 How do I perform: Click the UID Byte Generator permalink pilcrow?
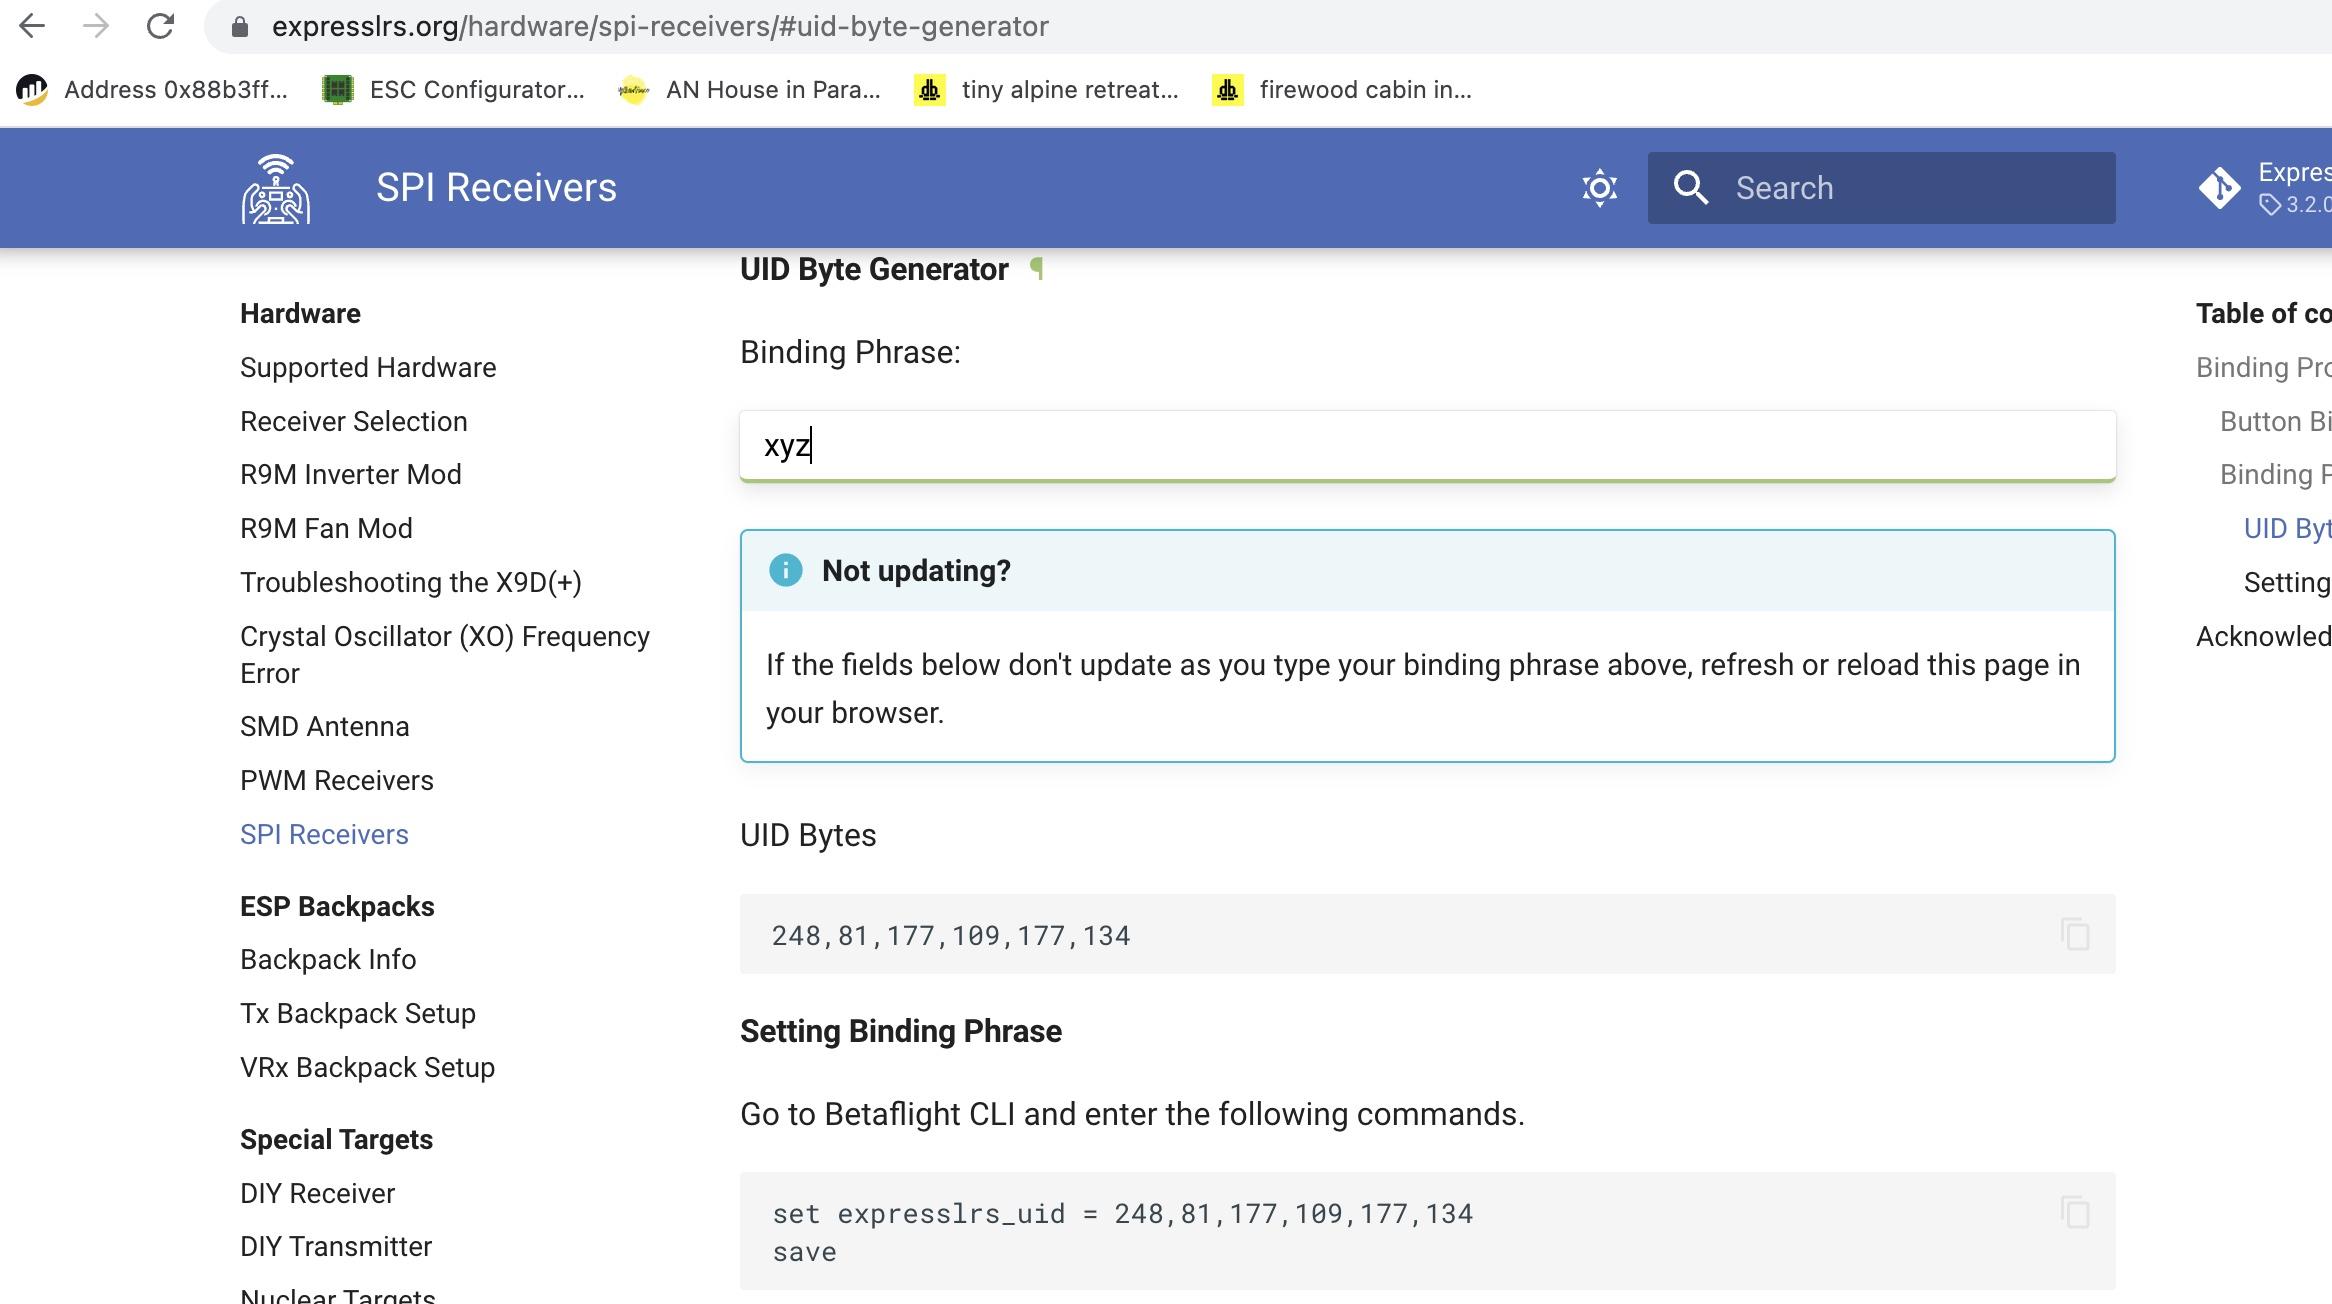(1037, 269)
